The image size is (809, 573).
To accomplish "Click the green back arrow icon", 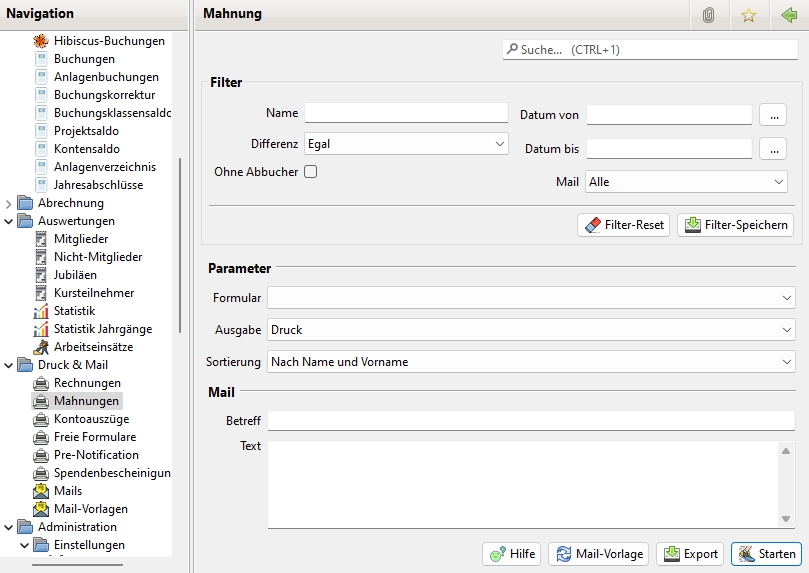I will tap(788, 15).
